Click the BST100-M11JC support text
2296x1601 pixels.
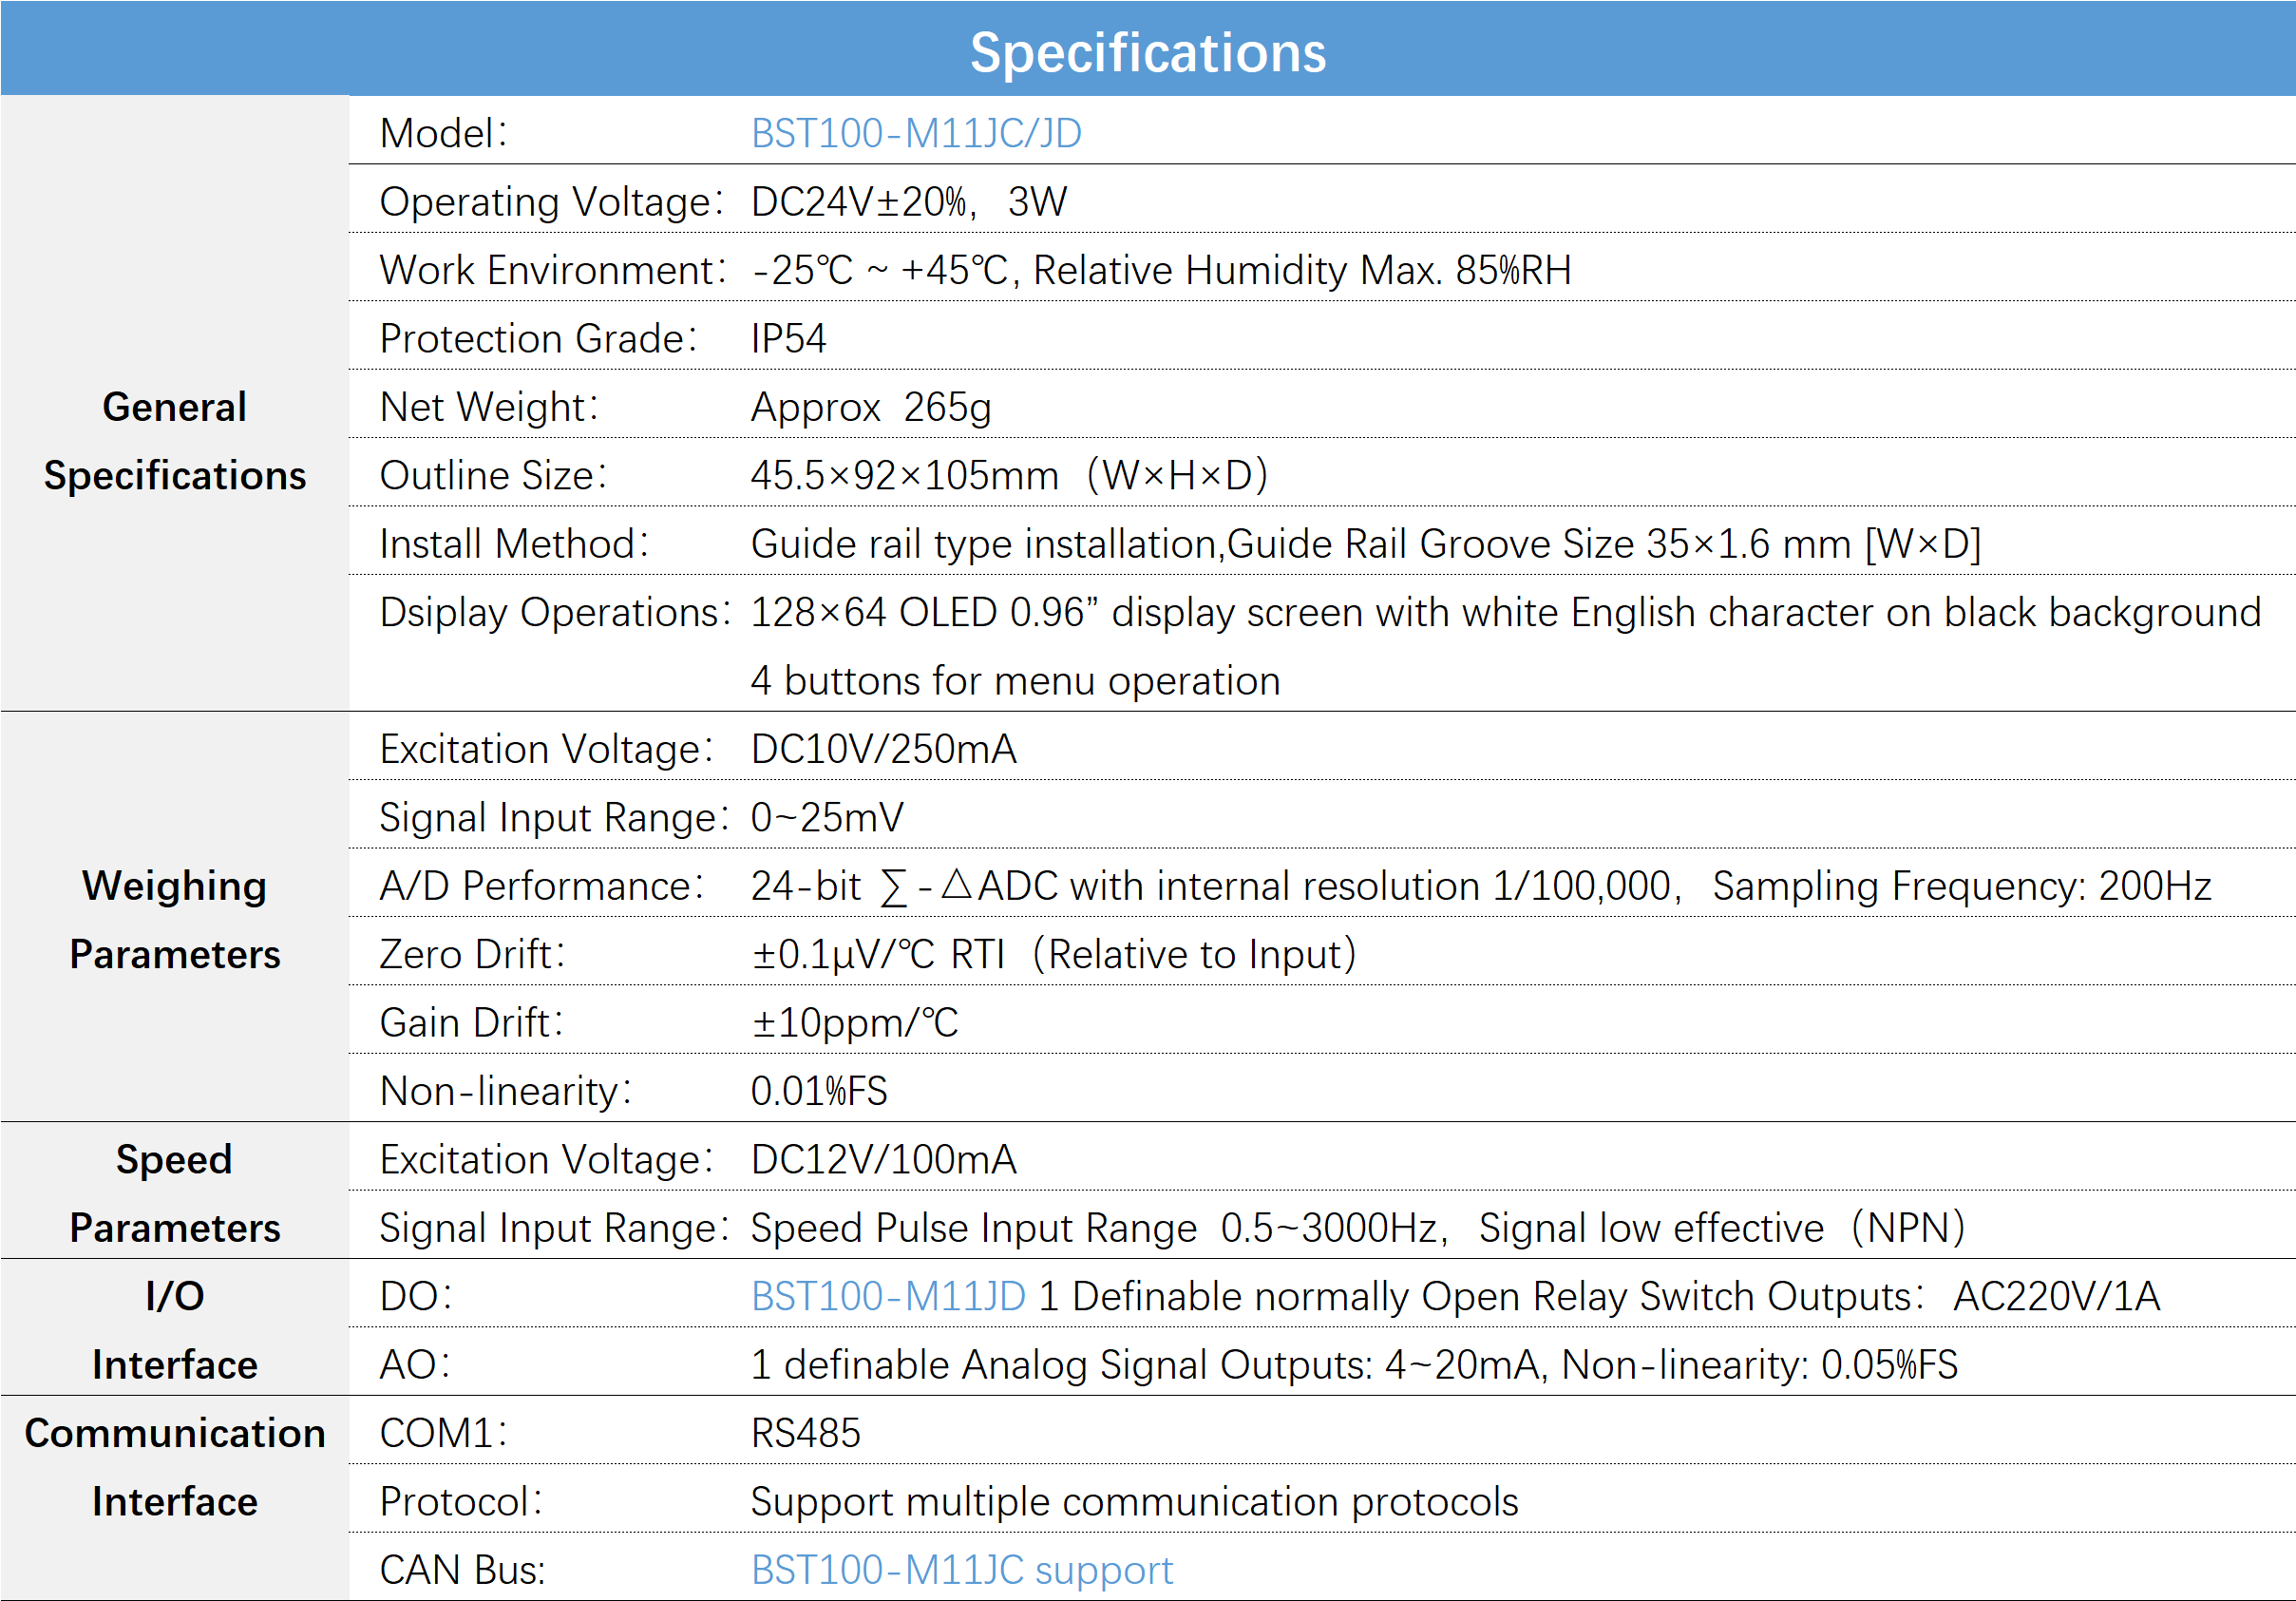(961, 1570)
